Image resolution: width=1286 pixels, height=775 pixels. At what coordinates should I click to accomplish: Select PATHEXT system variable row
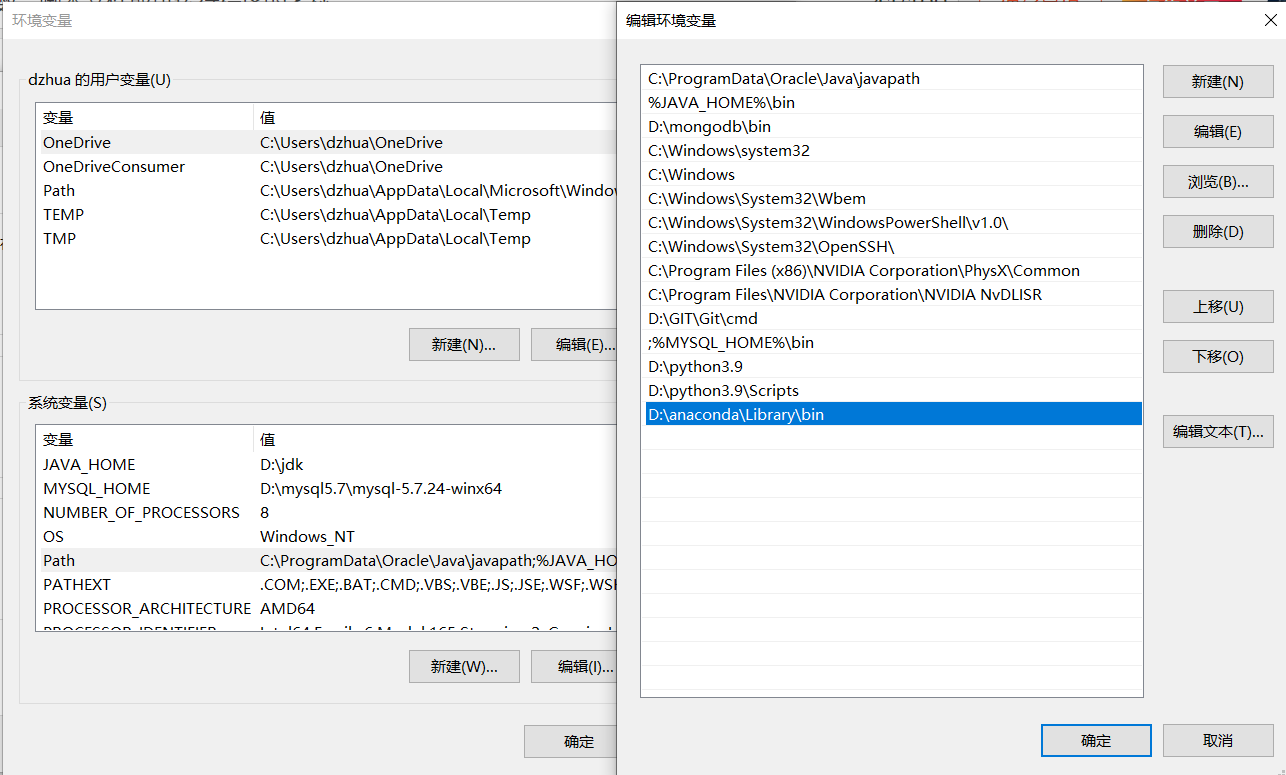(326, 584)
